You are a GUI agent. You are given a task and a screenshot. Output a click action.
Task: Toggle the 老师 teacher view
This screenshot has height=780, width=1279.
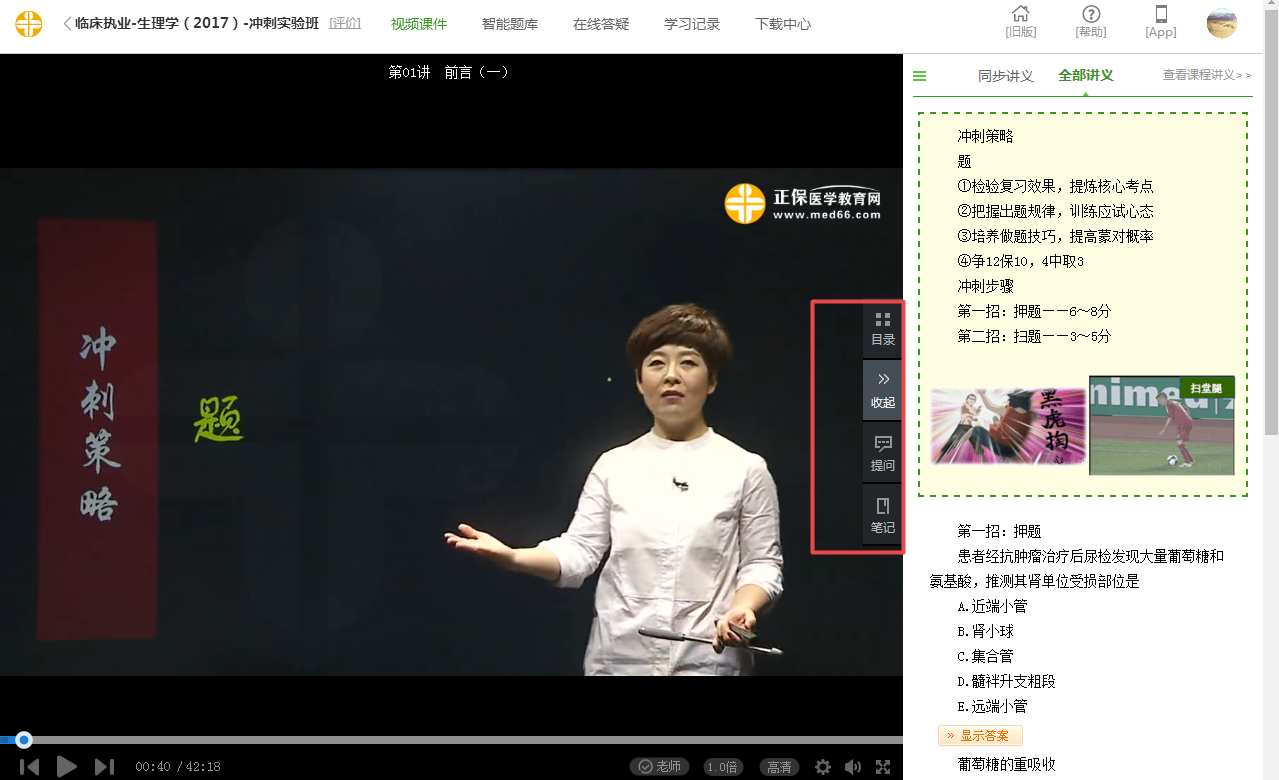pyautogui.click(x=660, y=767)
